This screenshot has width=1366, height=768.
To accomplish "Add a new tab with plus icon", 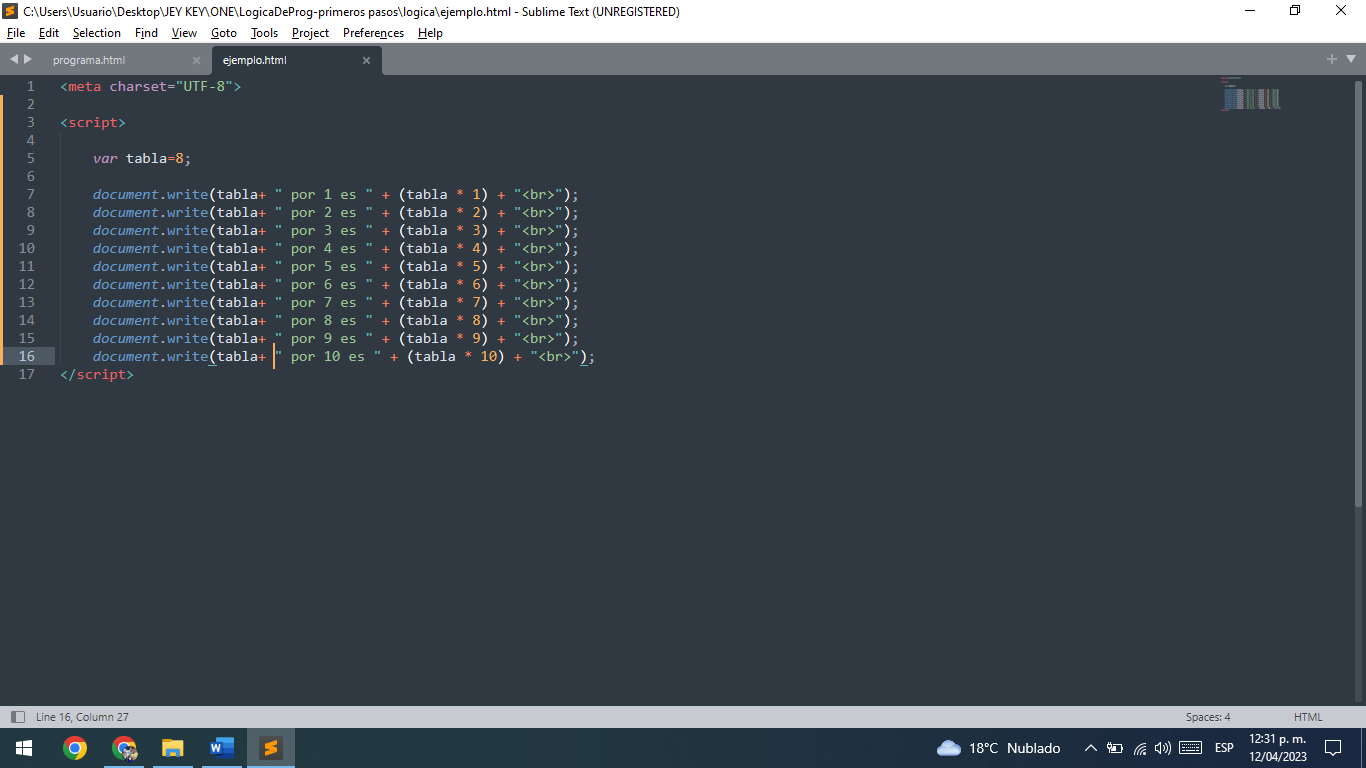I will [1331, 59].
